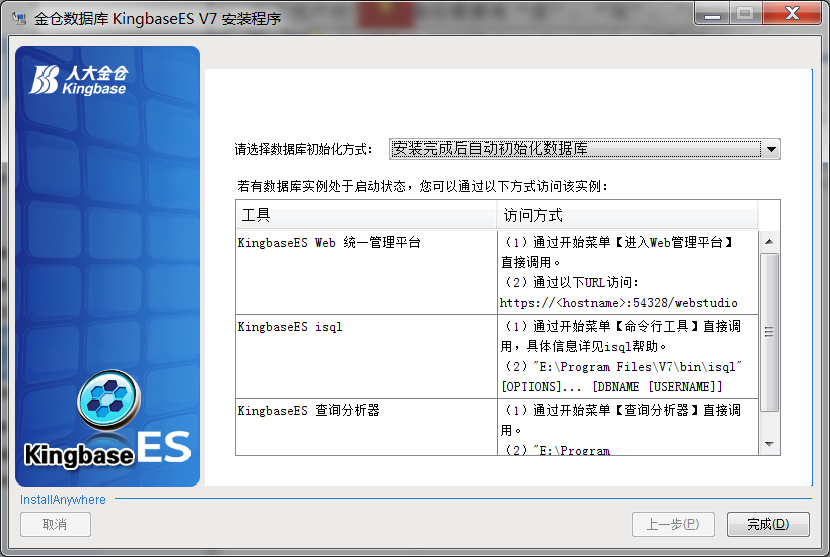Click the https://<hostname>:54328/webstudio URL text
The width and height of the screenshot is (830, 557).
pyautogui.click(x=618, y=303)
